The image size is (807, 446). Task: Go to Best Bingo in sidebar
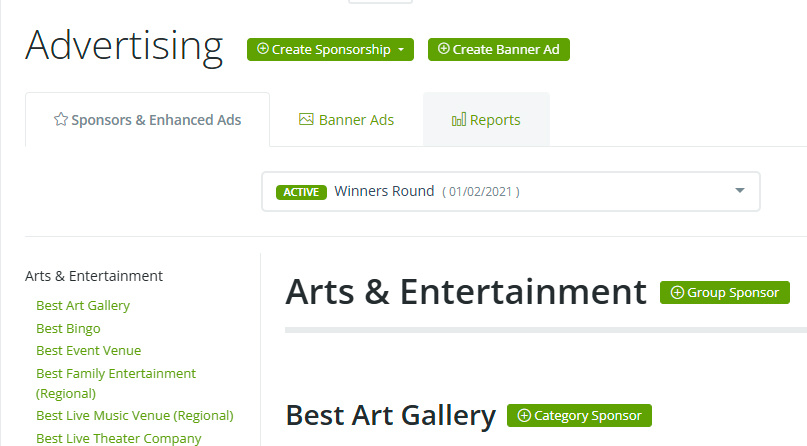point(68,328)
